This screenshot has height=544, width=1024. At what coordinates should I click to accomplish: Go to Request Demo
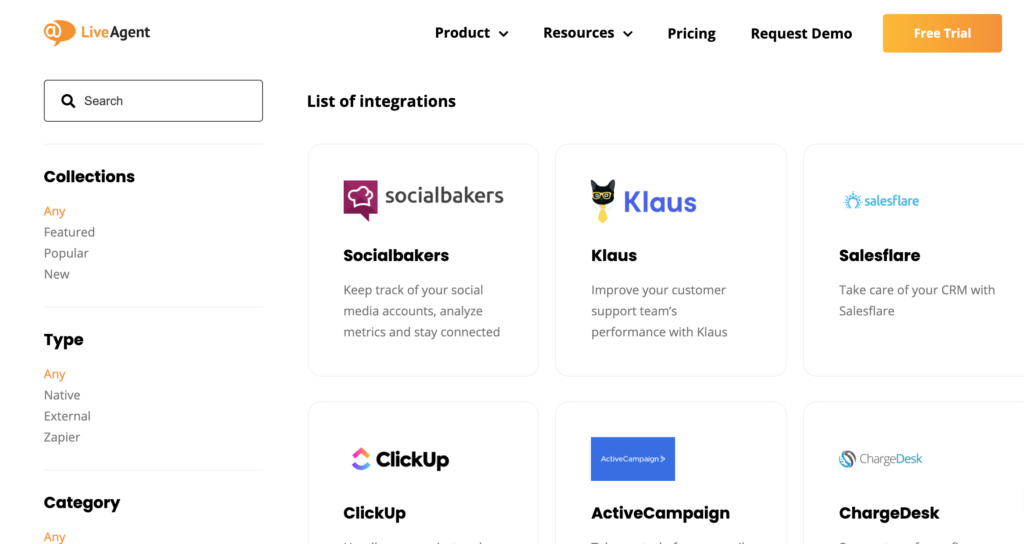801,34
